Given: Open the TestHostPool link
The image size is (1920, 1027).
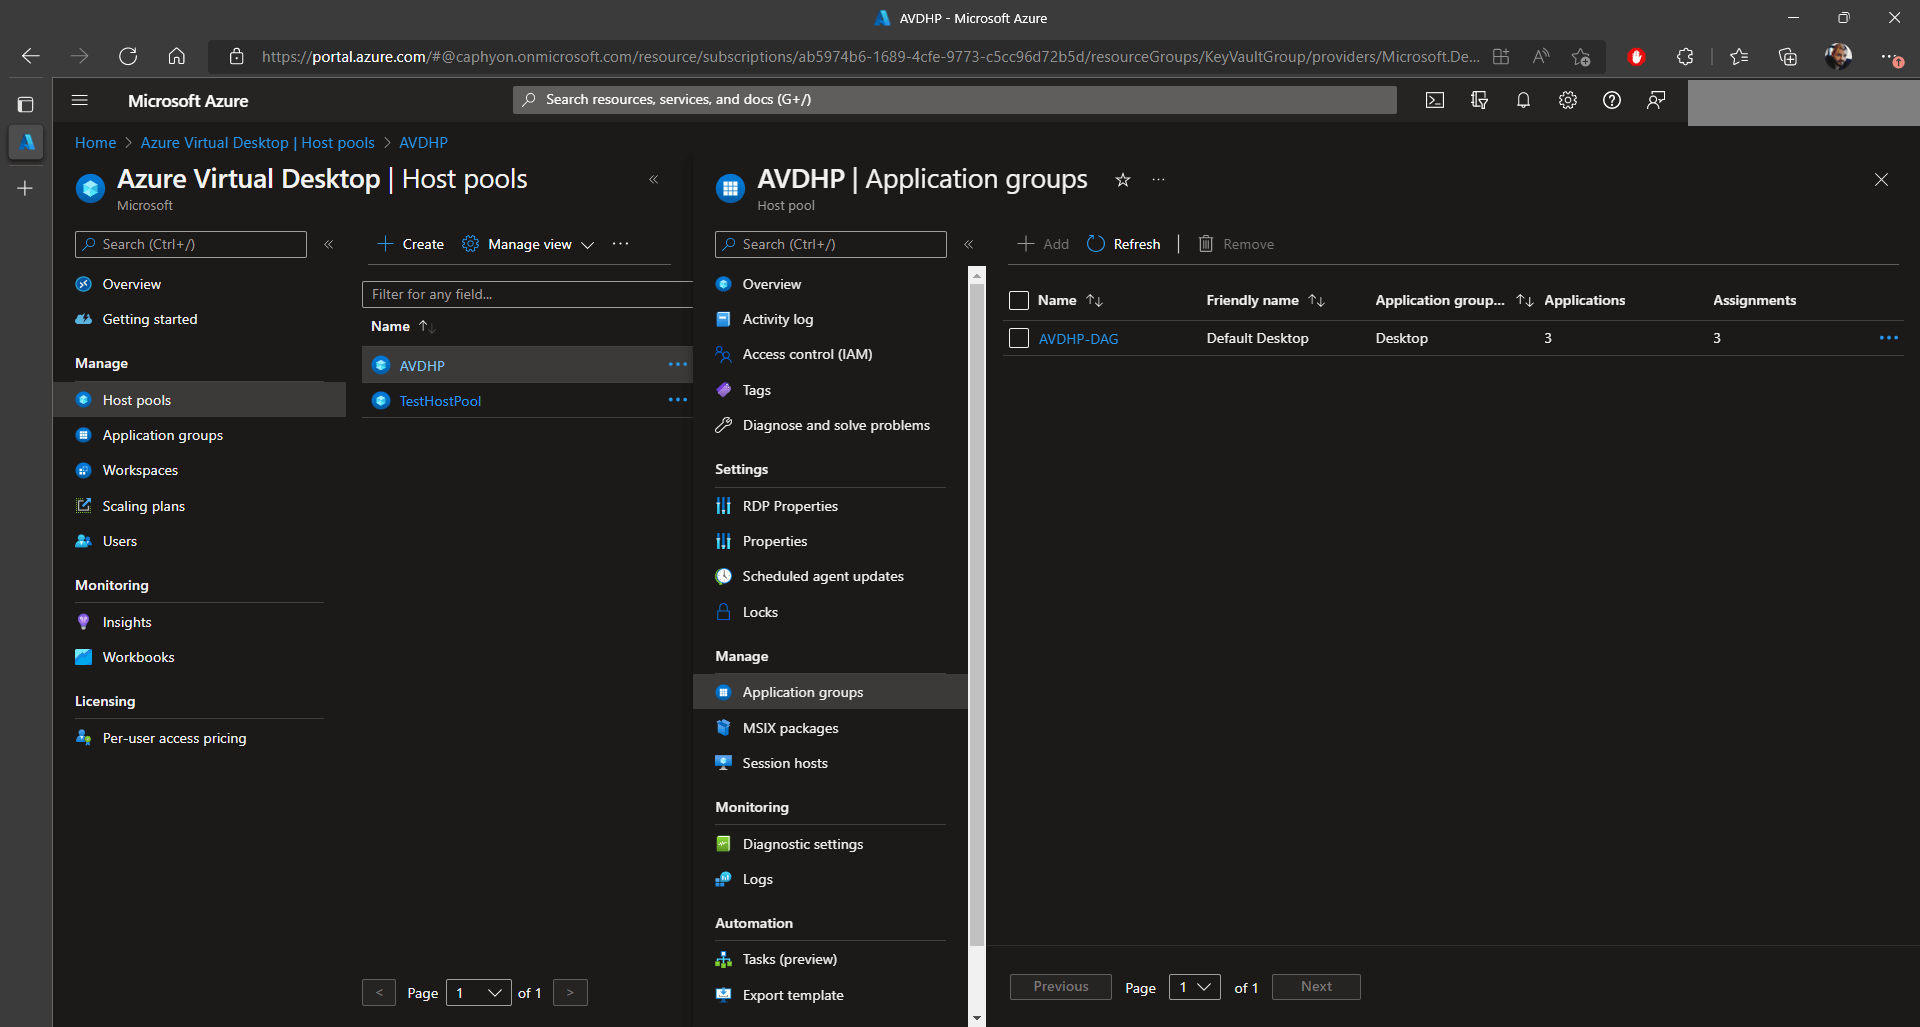Looking at the screenshot, I should 440,401.
